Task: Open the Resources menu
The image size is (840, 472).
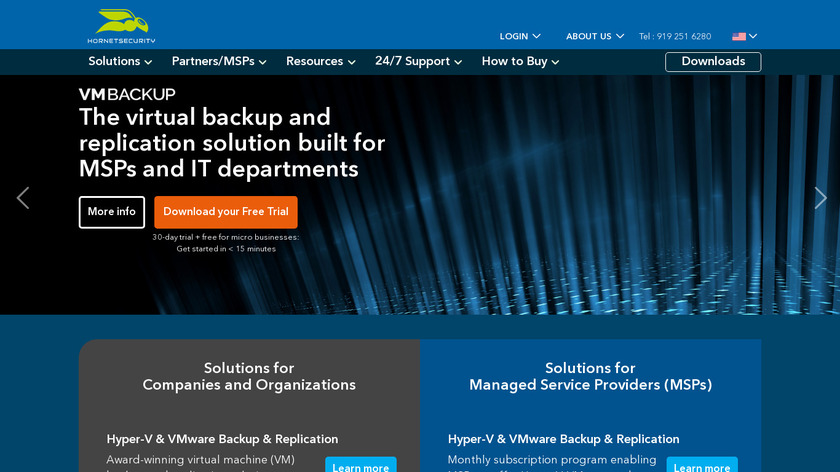Action: (320, 62)
